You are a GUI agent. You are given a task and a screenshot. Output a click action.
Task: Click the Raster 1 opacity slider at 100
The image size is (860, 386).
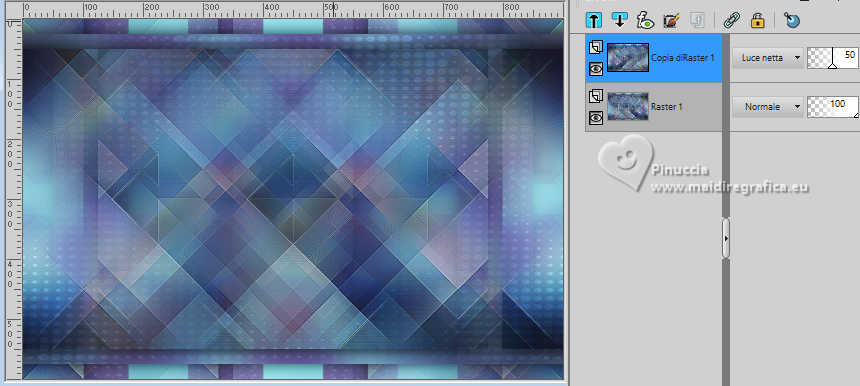coord(834,107)
